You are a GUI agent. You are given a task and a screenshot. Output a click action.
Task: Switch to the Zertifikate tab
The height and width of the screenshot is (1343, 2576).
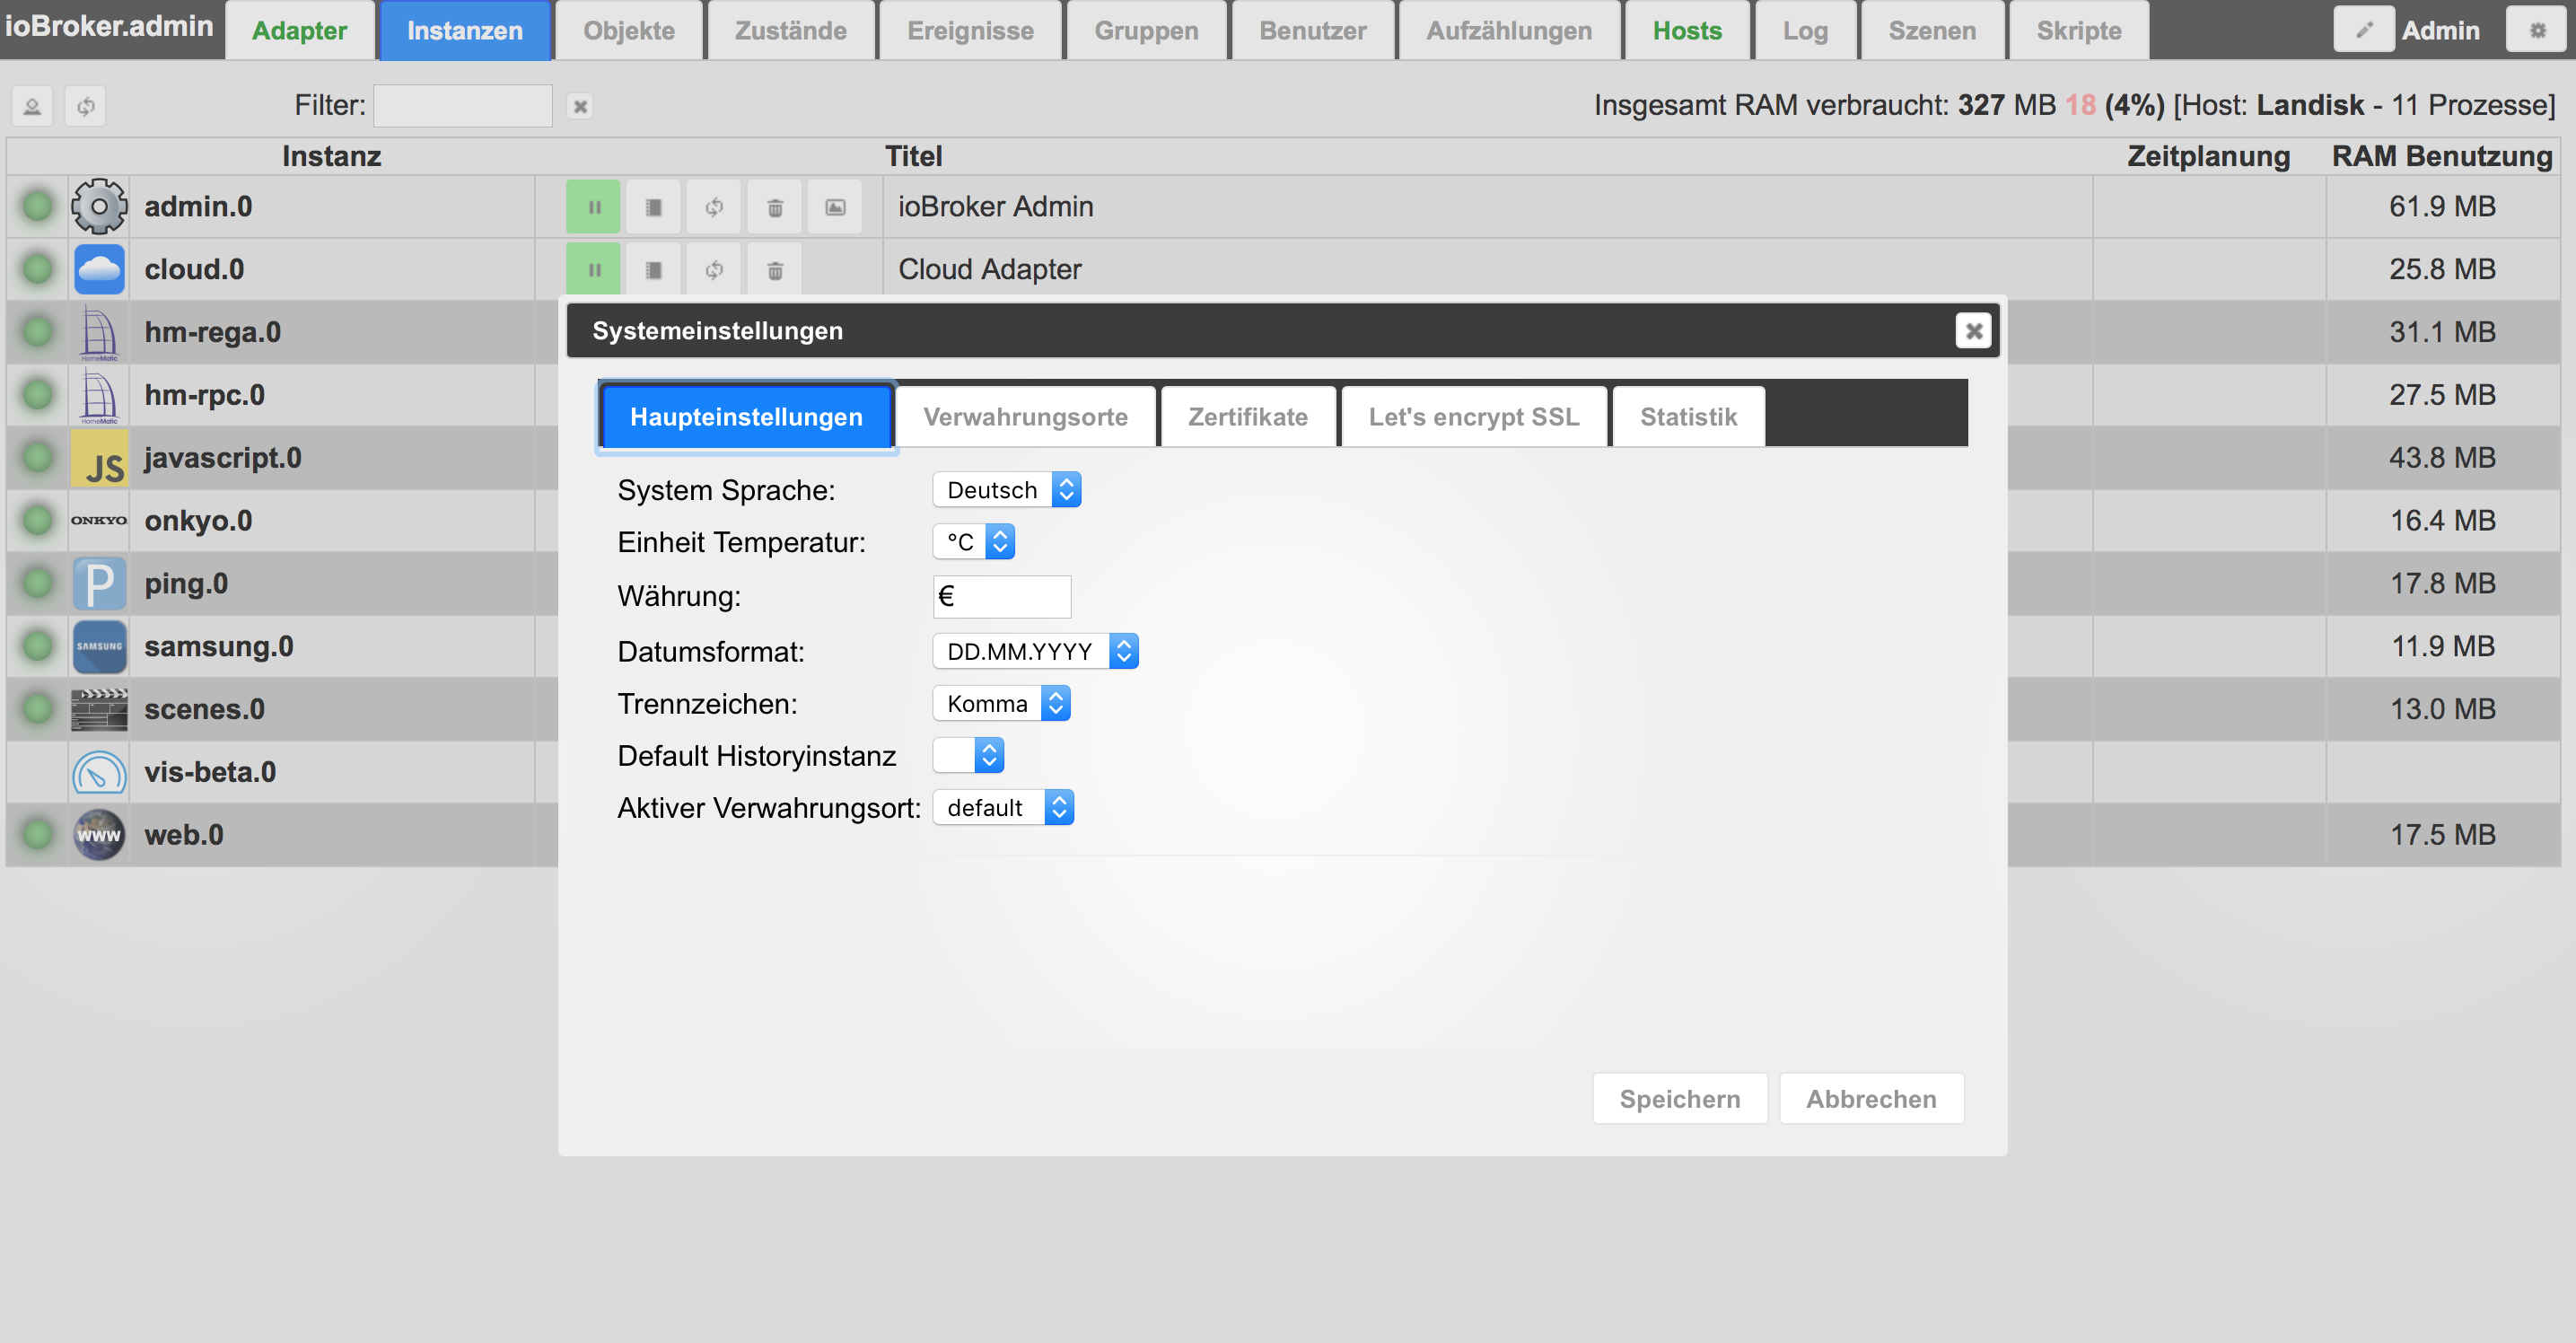click(1247, 417)
